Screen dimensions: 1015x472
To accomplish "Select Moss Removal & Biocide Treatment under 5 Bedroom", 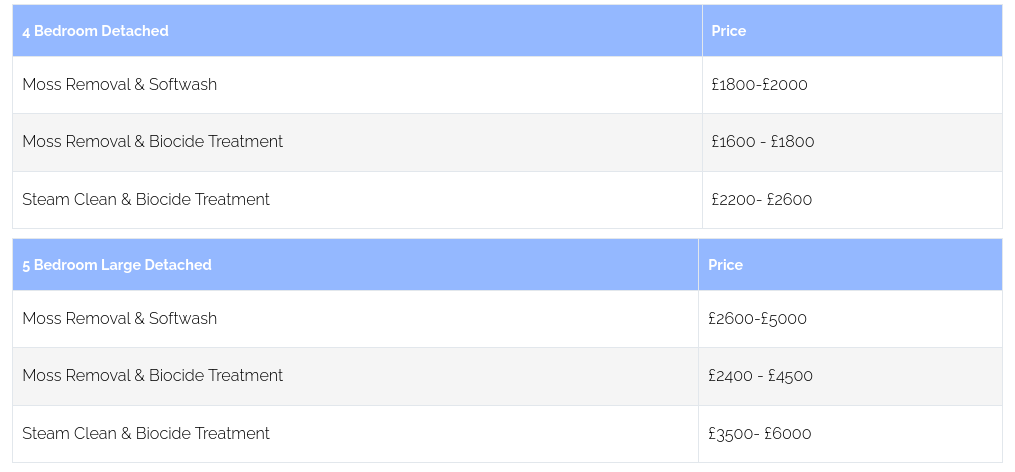I will [x=152, y=376].
